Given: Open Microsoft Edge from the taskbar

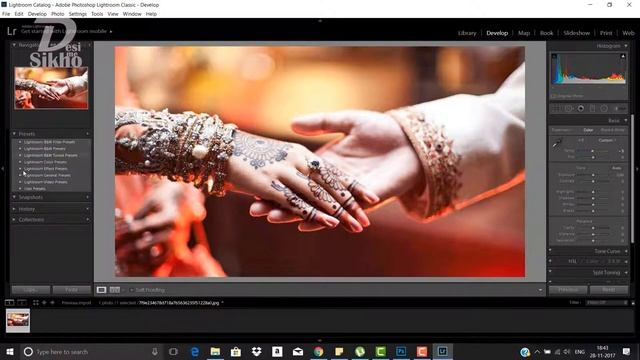Looking at the screenshot, I should pyautogui.click(x=195, y=351).
